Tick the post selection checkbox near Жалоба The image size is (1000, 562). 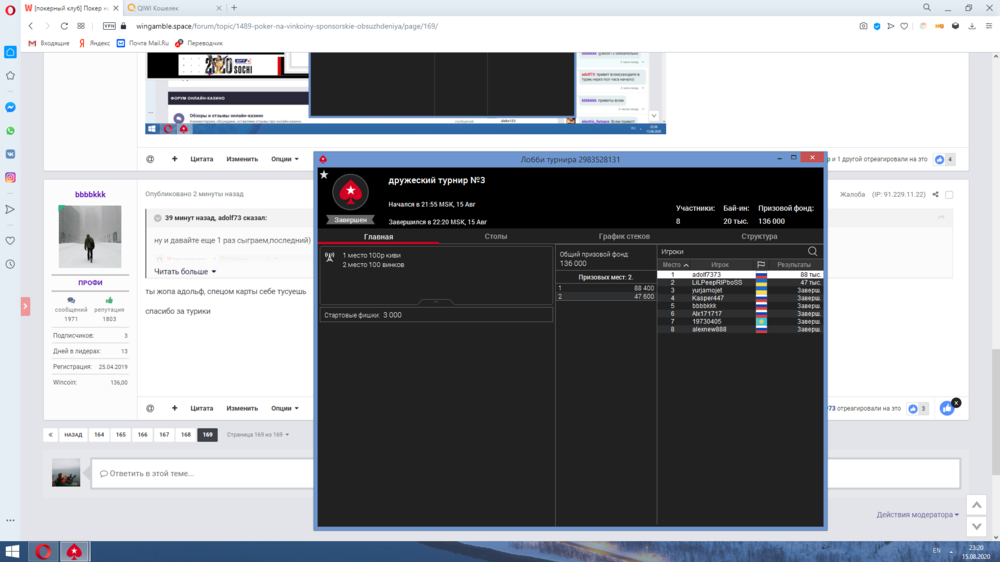[x=949, y=195]
